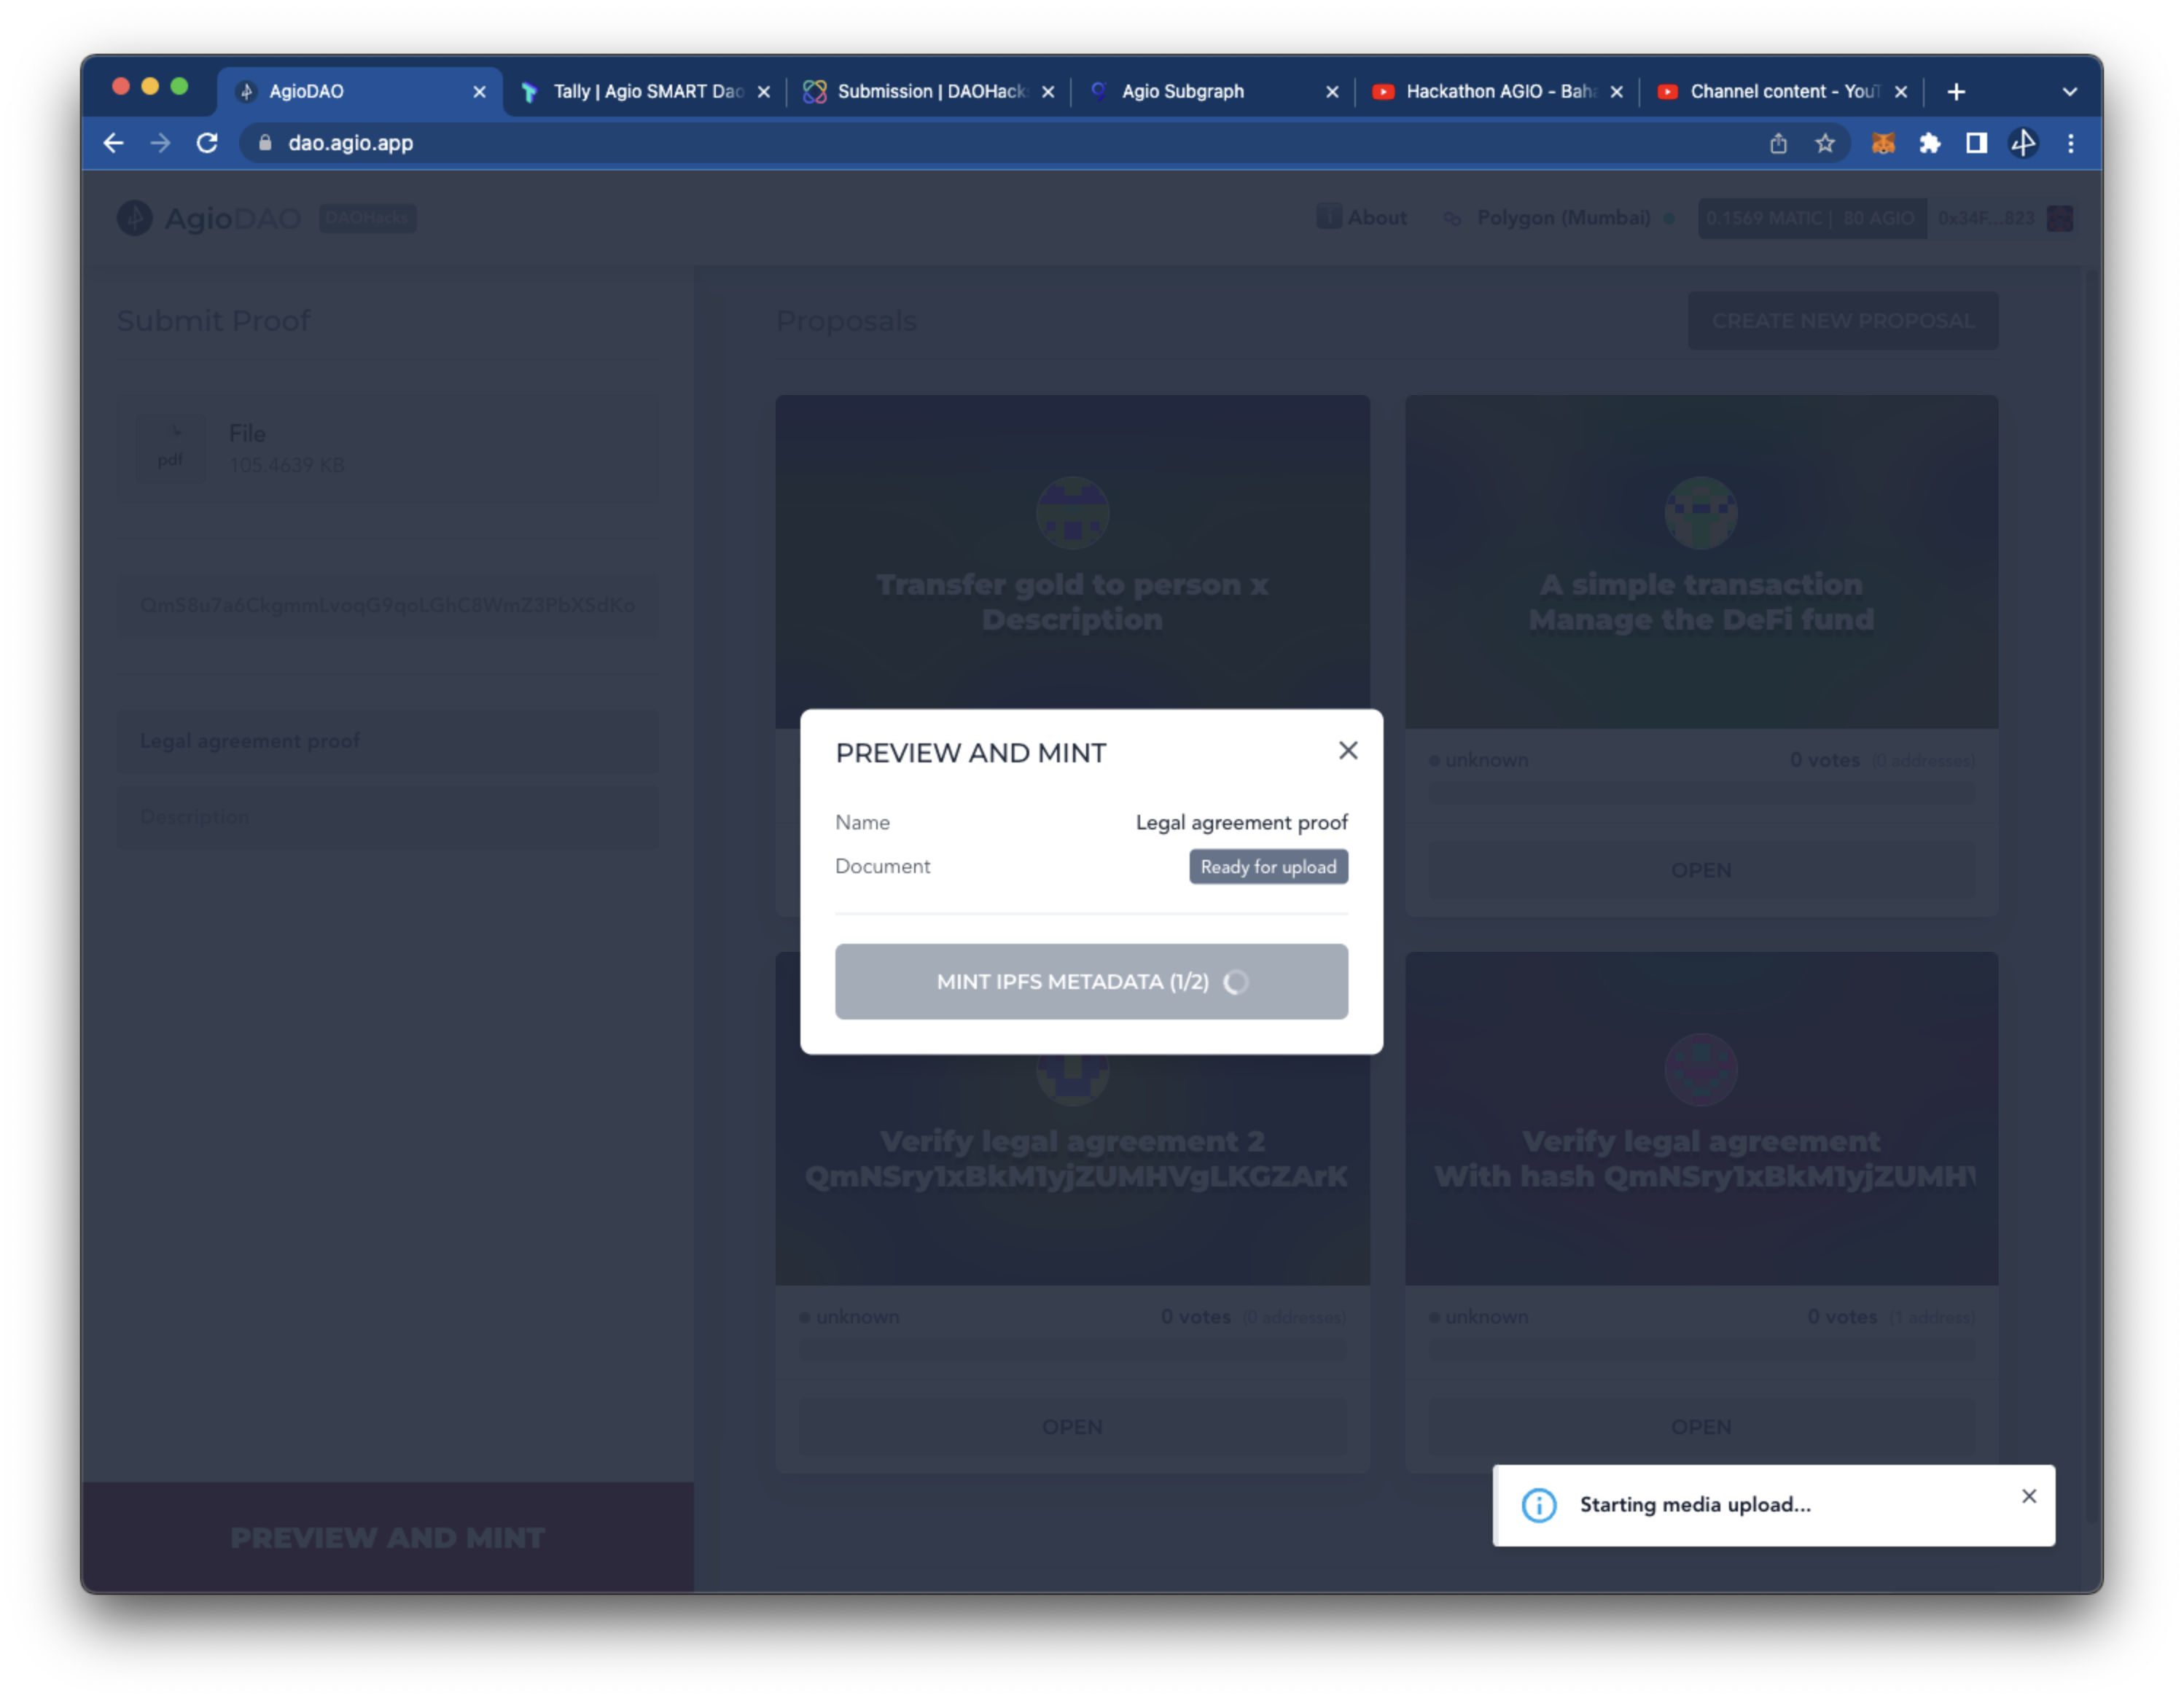Click the avatar on A simple transaction card

pos(1701,513)
